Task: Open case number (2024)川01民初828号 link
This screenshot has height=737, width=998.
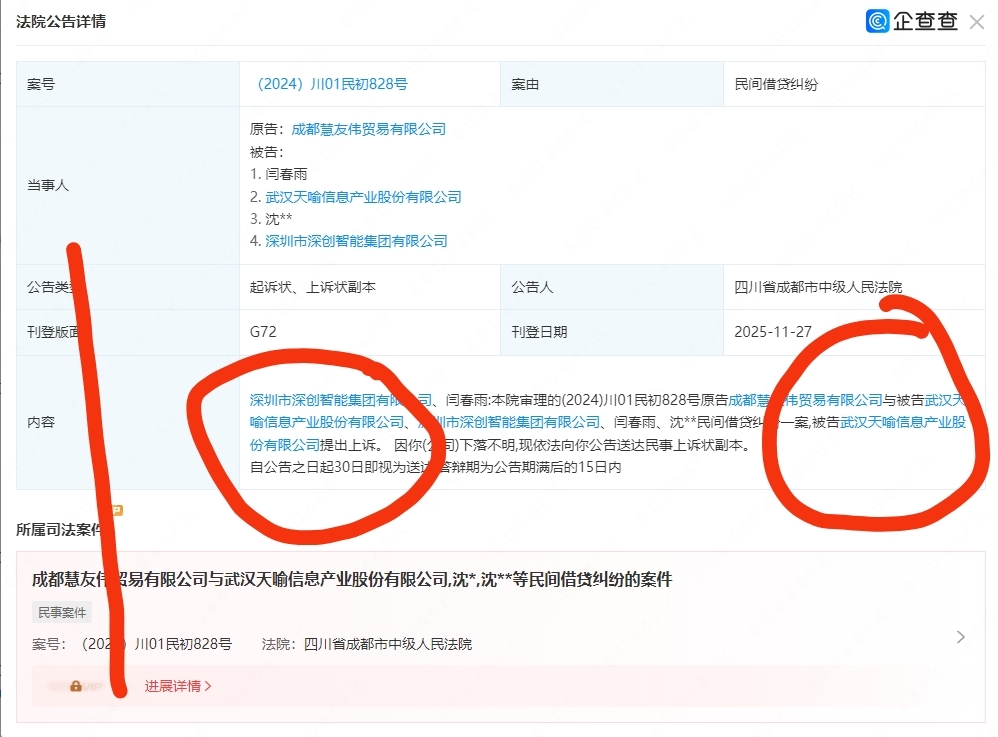Action: 331,84
